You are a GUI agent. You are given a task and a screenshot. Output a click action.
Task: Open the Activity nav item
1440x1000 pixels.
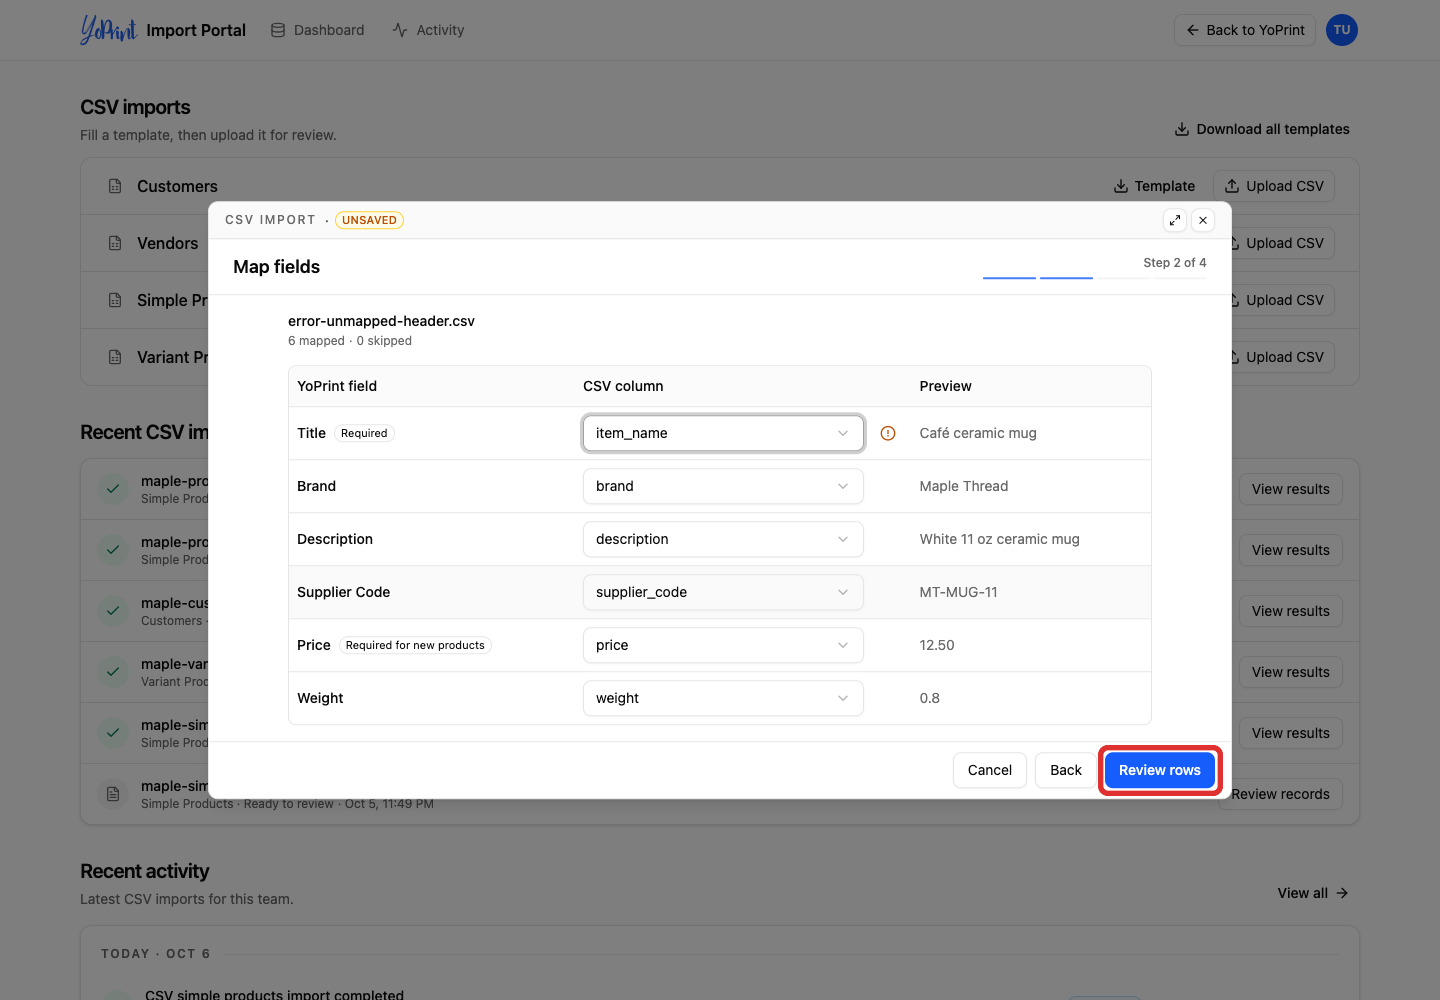428,30
